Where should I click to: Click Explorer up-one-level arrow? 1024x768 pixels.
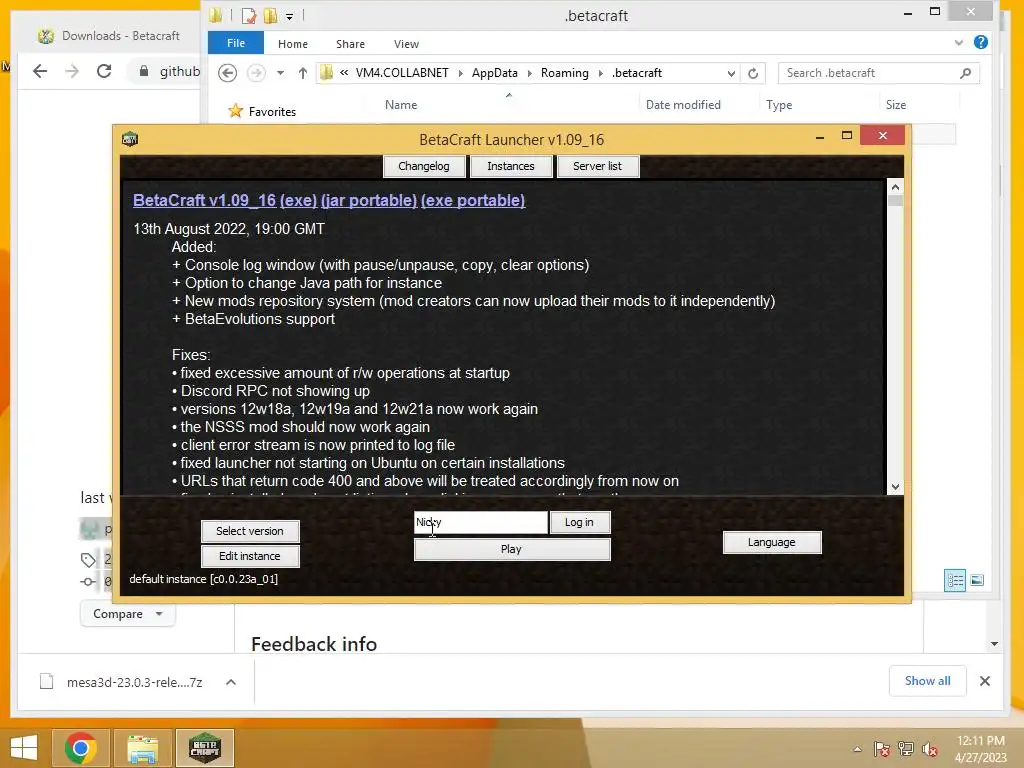(302, 73)
